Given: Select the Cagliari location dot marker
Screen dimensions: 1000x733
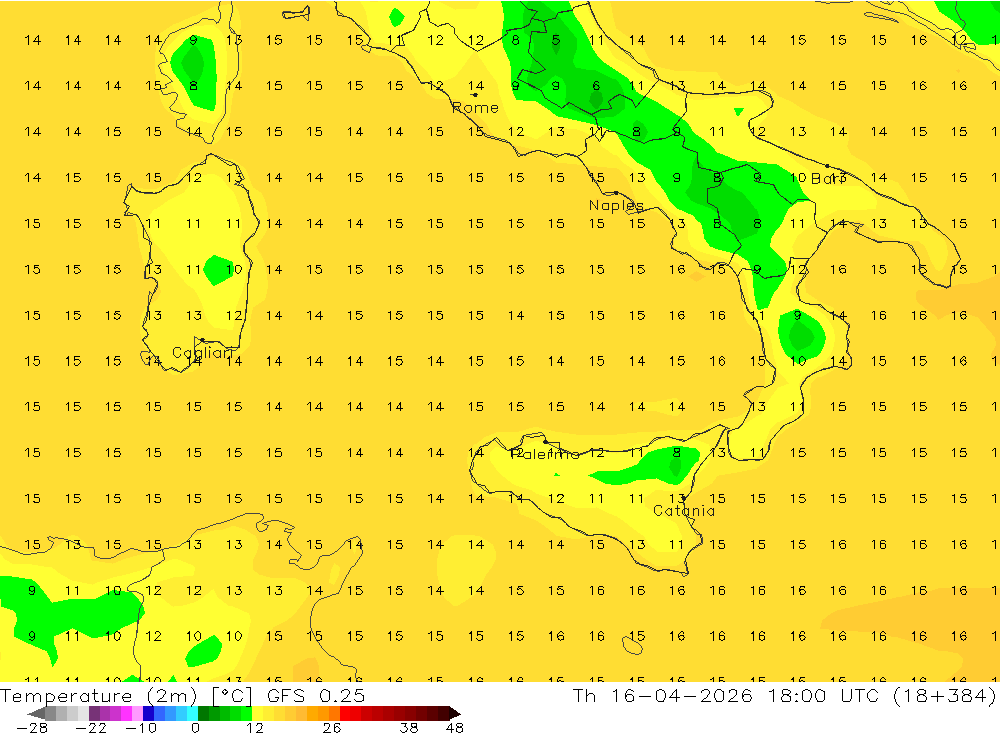Looking at the screenshot, I should point(202,340).
